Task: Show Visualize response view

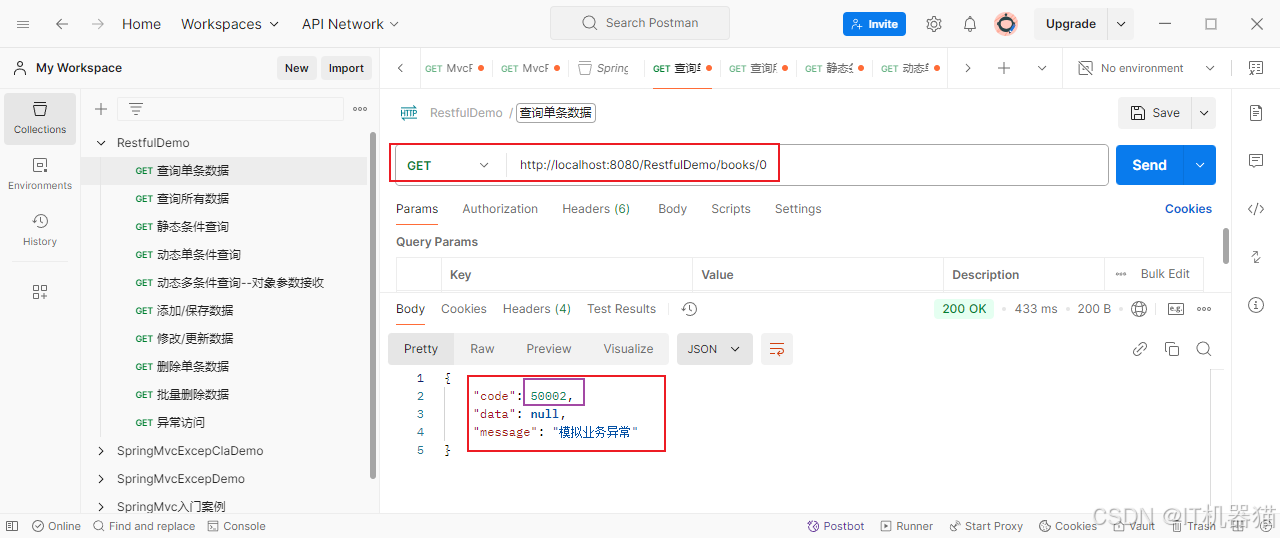Action: point(628,349)
